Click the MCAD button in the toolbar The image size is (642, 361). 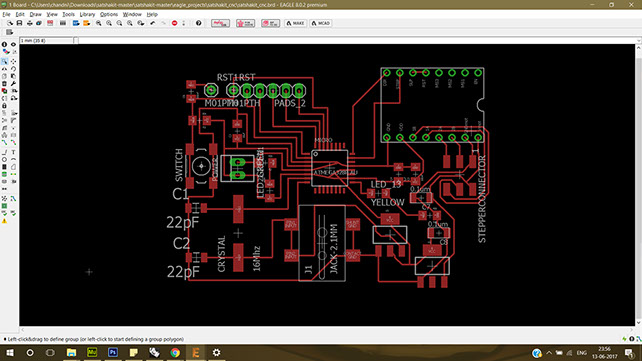(321, 23)
